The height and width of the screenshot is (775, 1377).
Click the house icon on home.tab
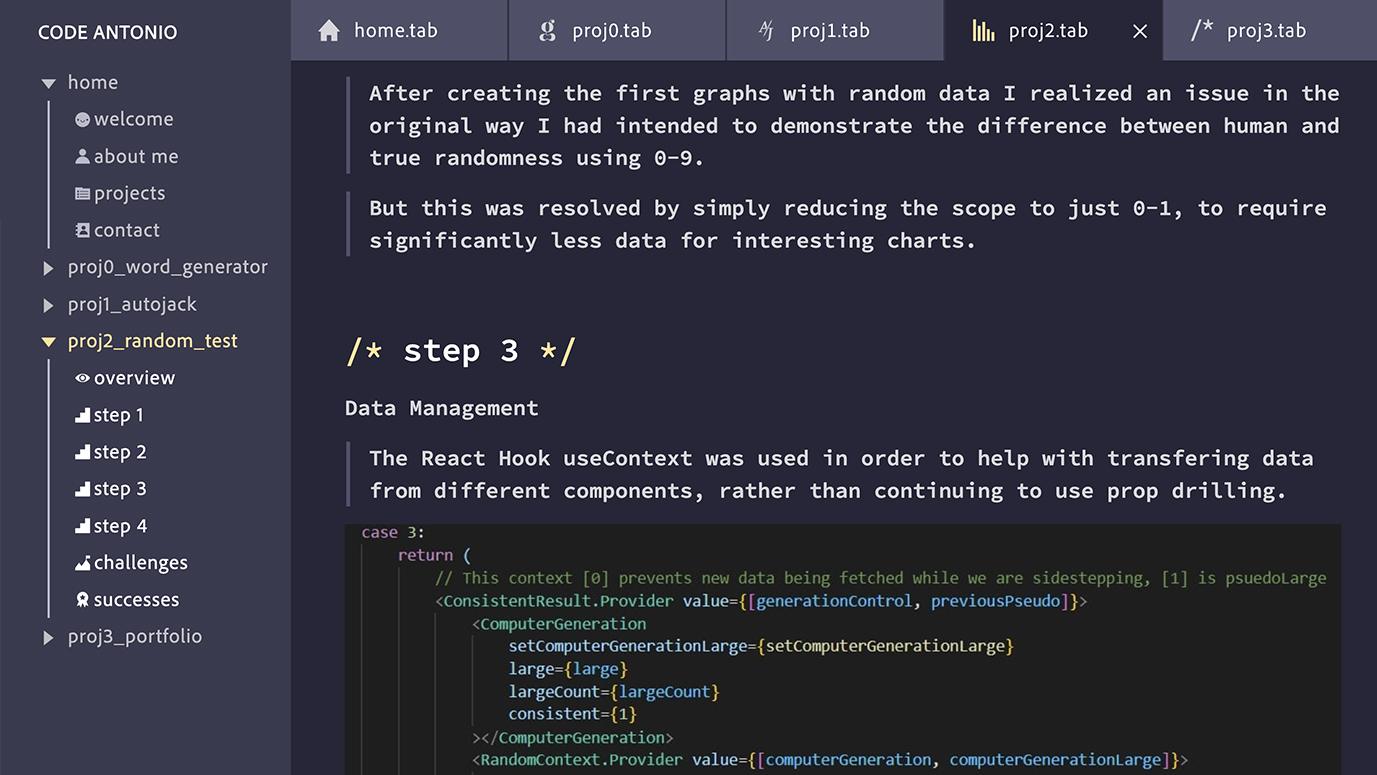tap(329, 31)
